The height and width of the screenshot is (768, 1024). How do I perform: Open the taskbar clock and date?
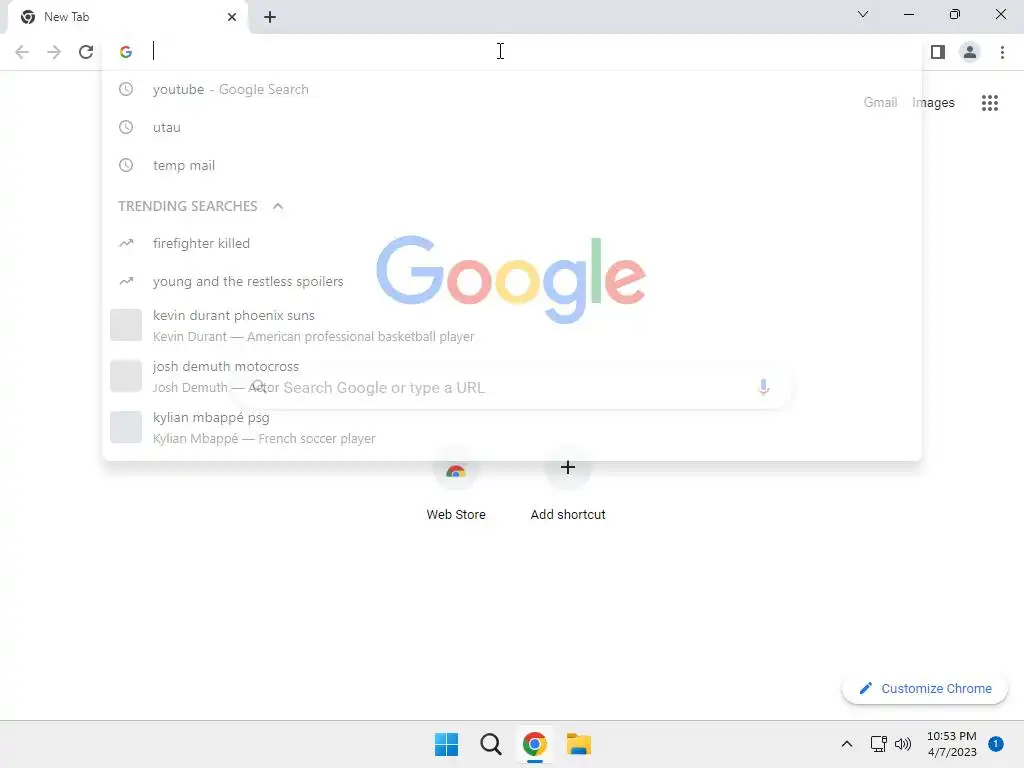pyautogui.click(x=952, y=744)
